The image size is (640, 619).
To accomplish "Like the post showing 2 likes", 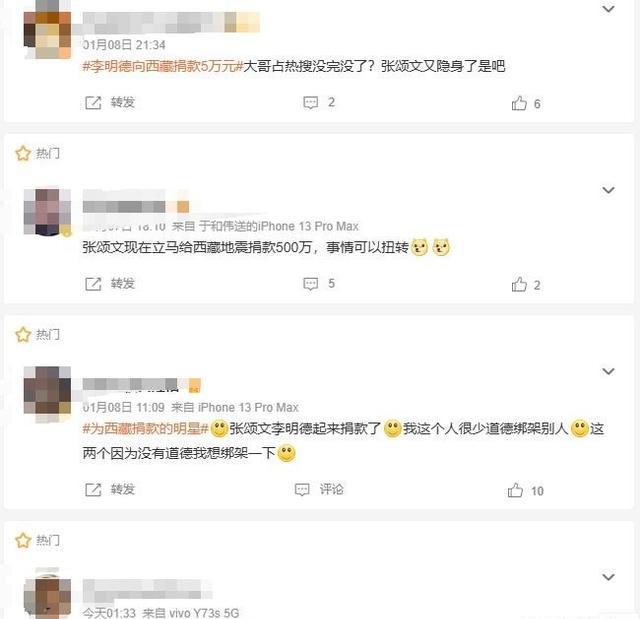I will click(x=526, y=284).
